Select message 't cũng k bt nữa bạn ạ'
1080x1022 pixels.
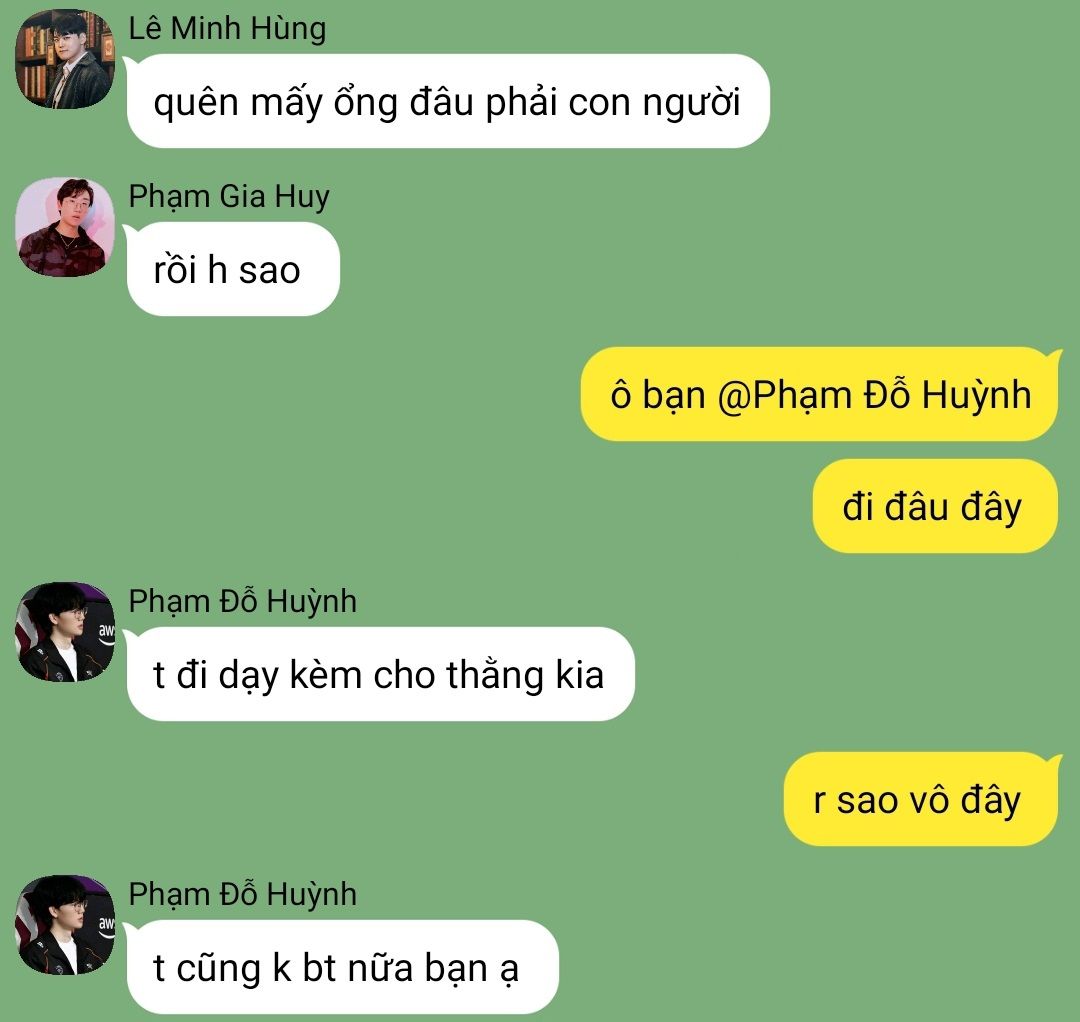tap(342, 967)
